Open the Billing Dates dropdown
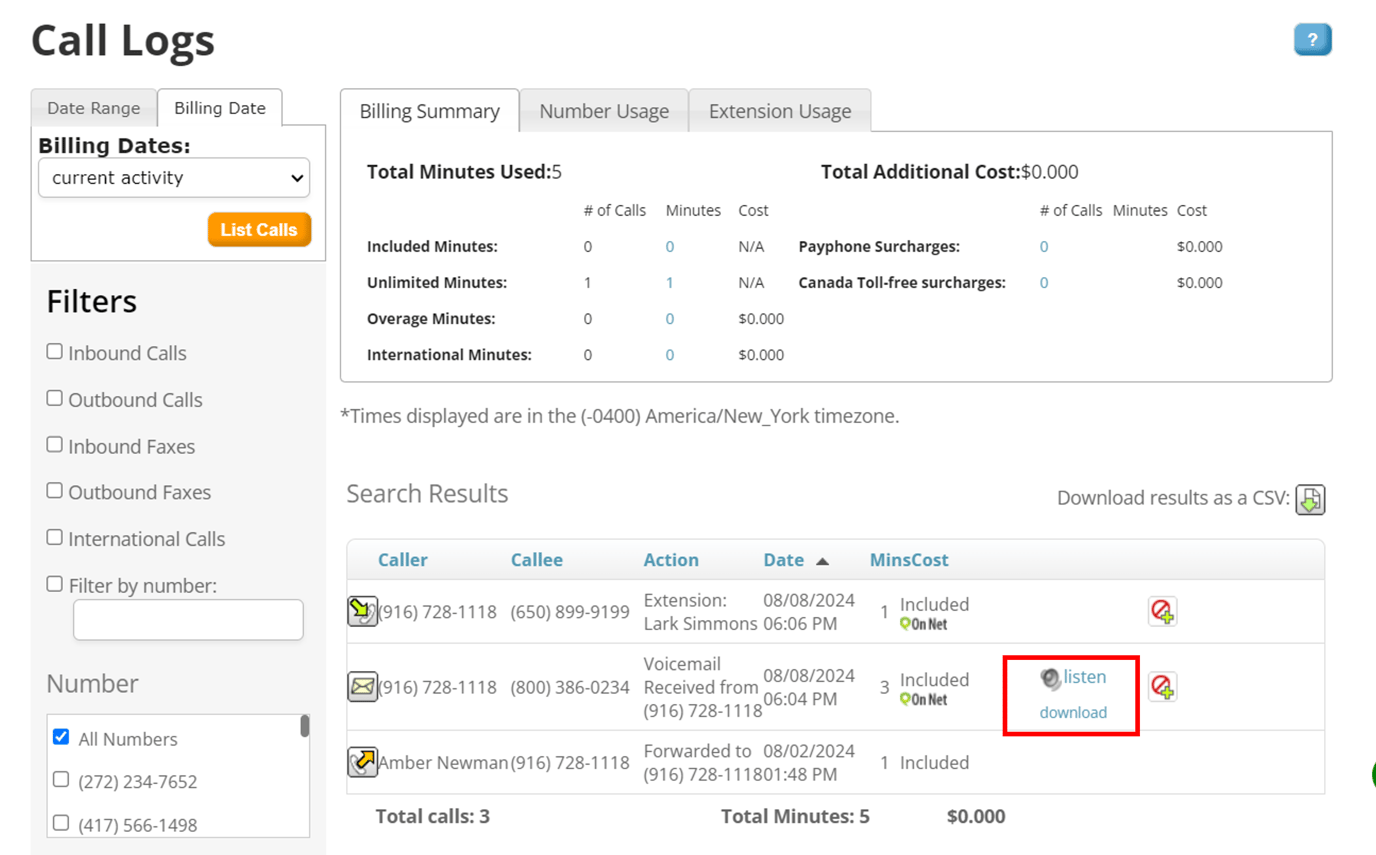Viewport: 1376px width, 855px height. click(x=173, y=178)
